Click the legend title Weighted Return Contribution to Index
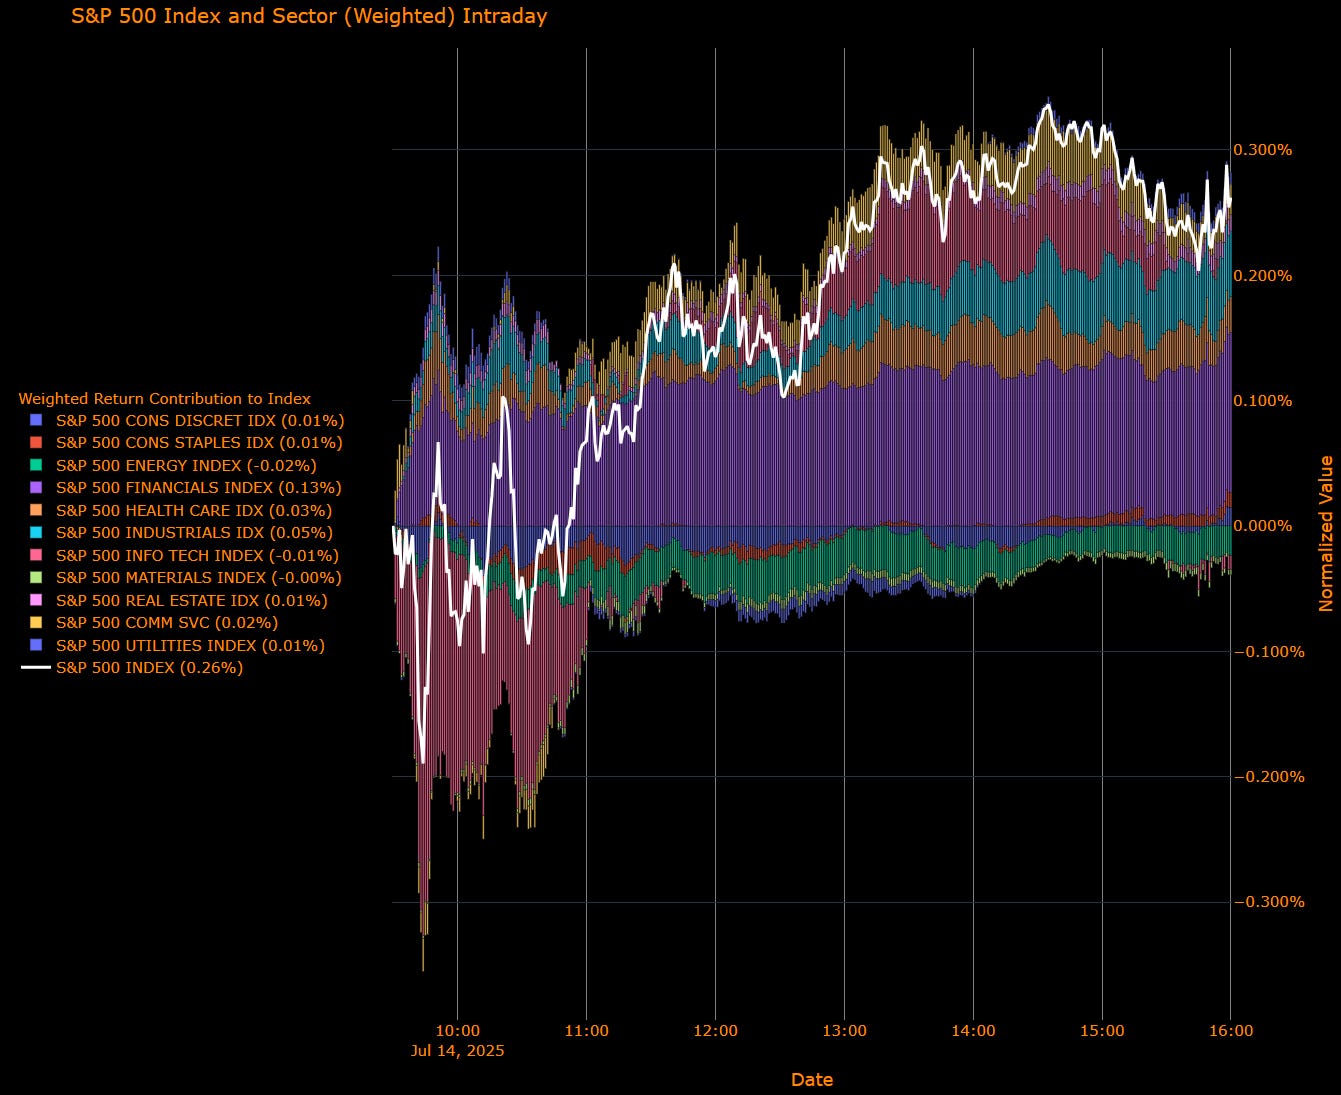Viewport: 1341px width, 1095px height. point(165,398)
